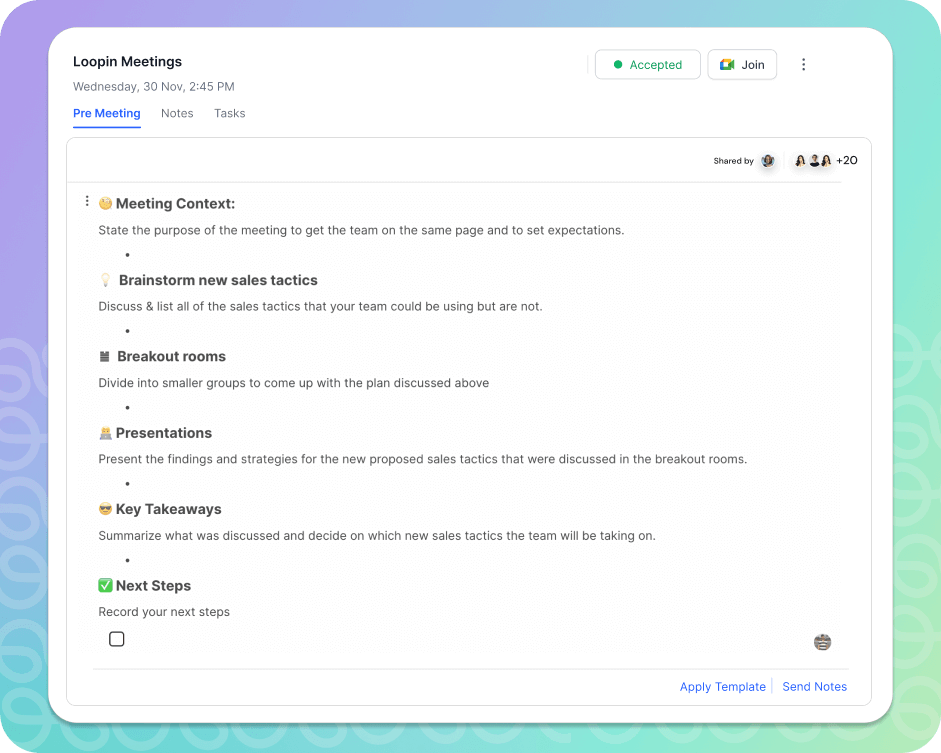Click the Google Meet camera icon
Screen dimensions: 941x753
[727, 65]
